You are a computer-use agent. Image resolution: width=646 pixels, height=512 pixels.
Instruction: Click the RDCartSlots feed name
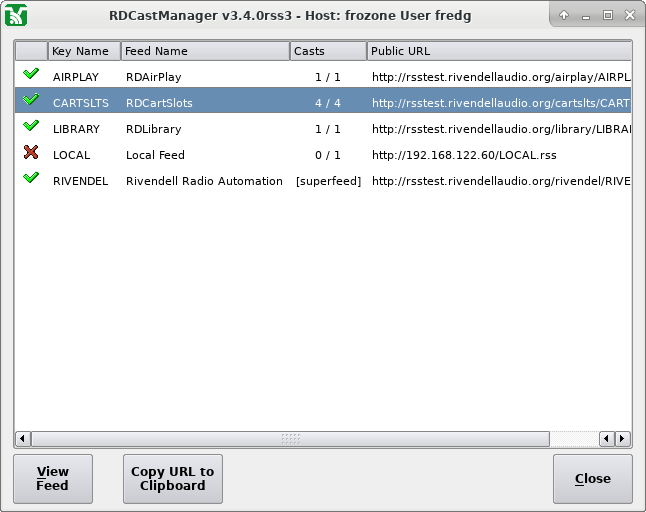159,103
